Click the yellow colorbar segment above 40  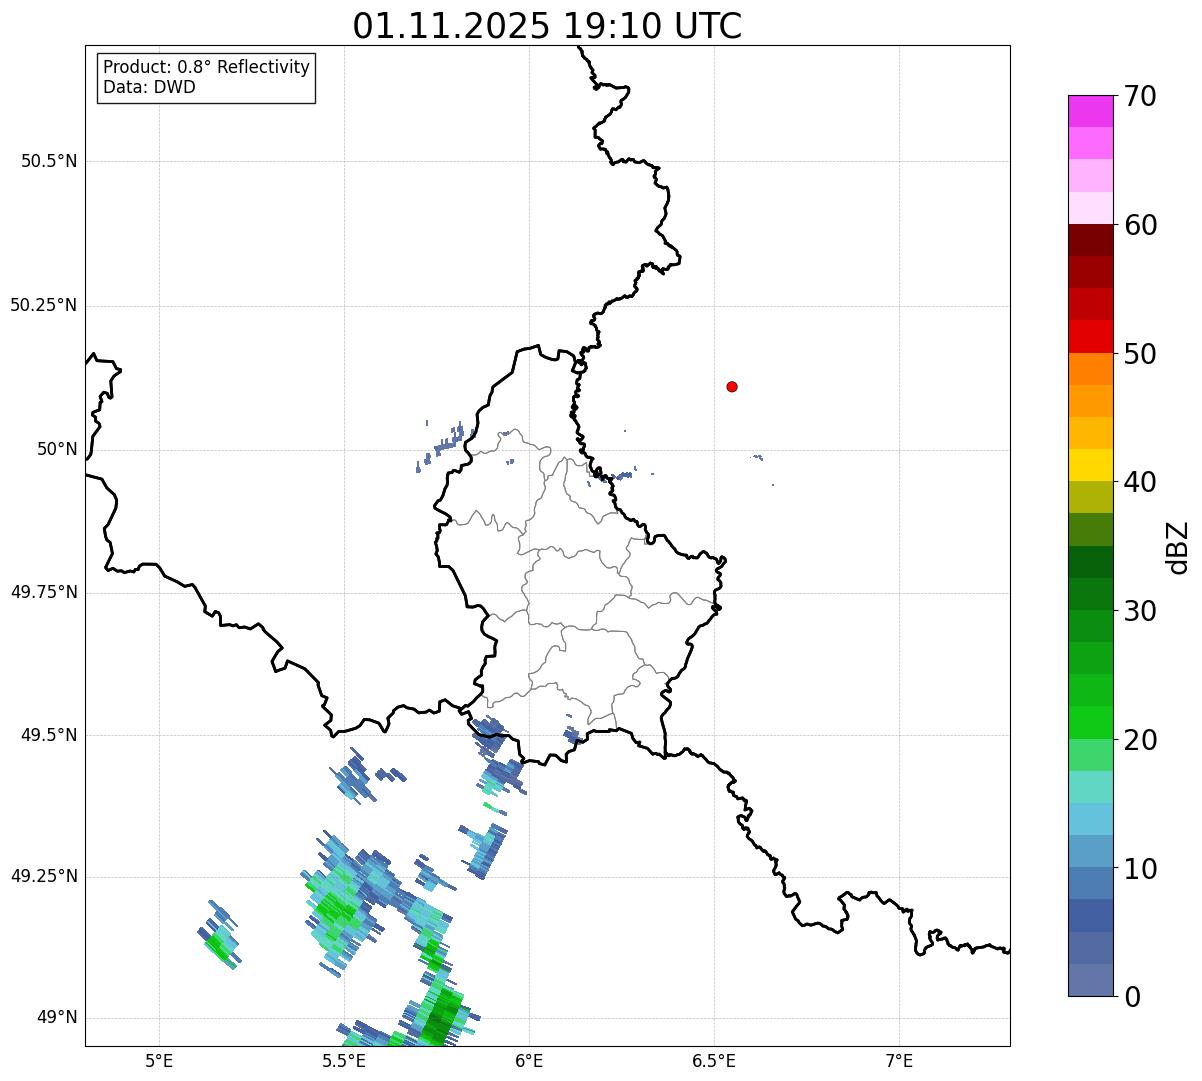1090,465
